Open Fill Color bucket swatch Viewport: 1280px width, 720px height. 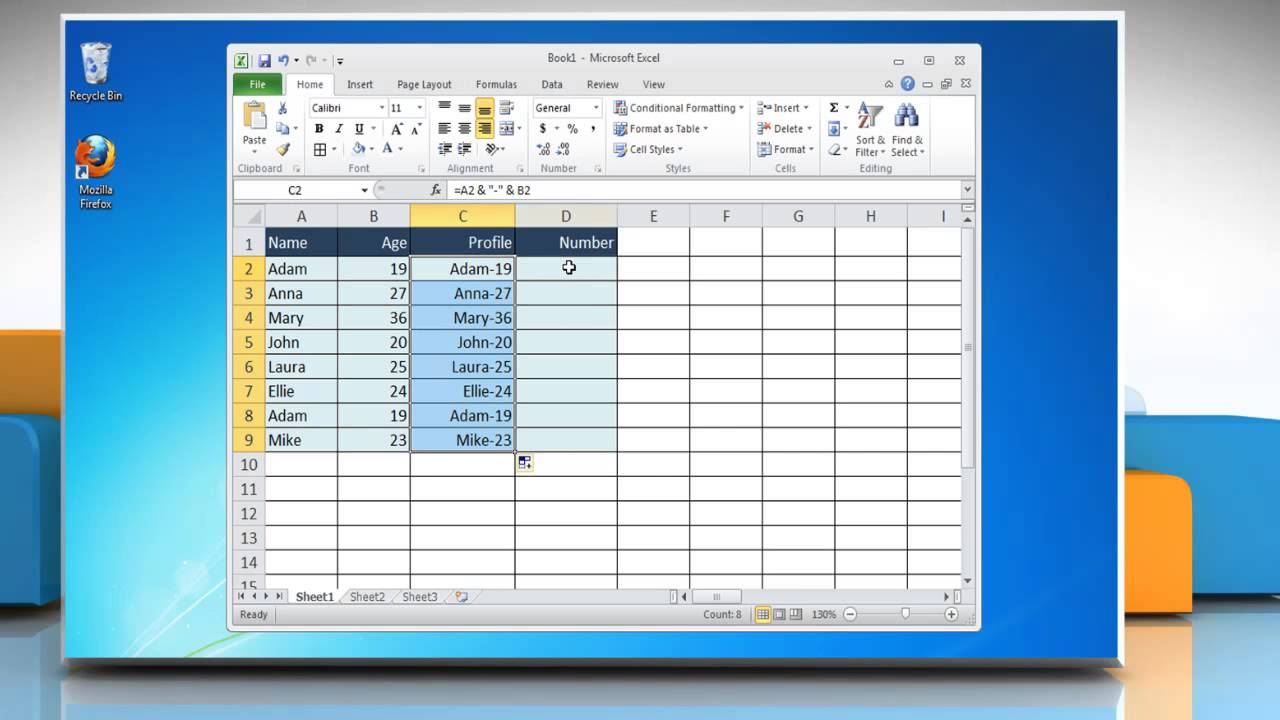(x=358, y=149)
